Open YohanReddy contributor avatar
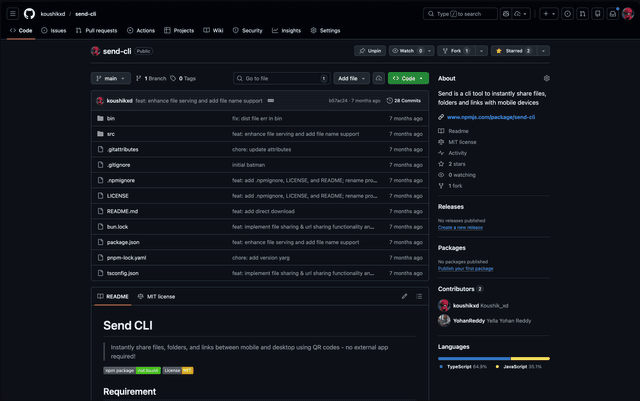 444,321
